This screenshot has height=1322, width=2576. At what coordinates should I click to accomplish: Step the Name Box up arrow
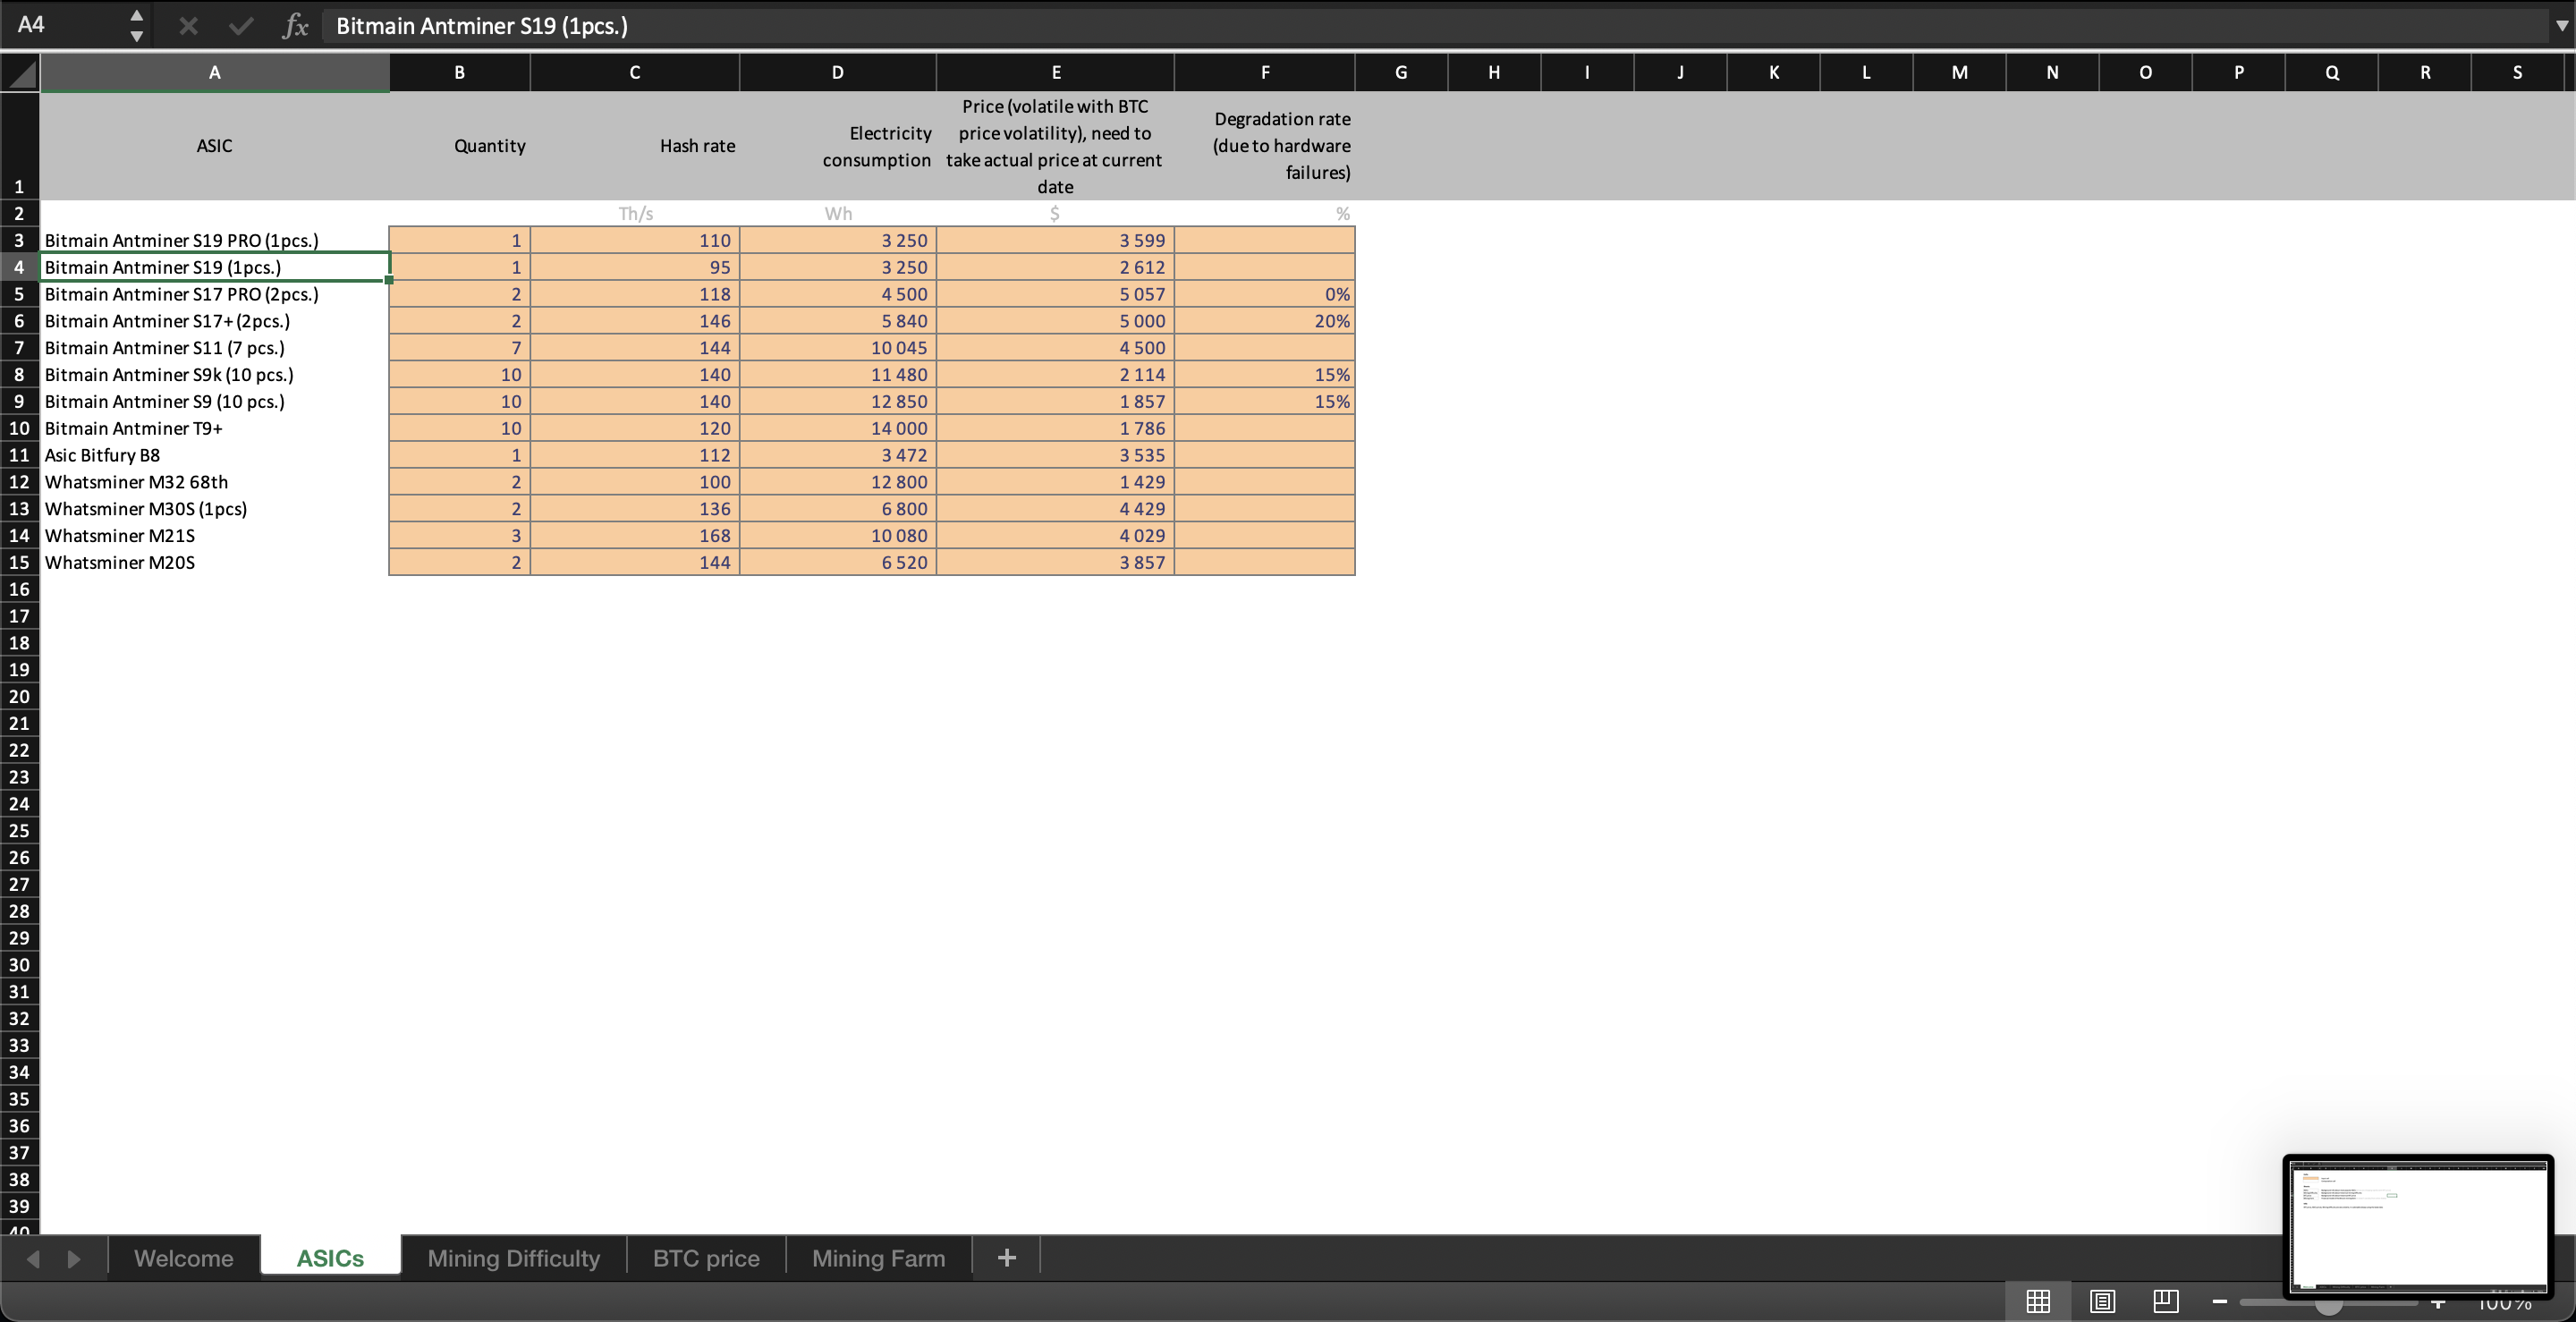(x=137, y=15)
